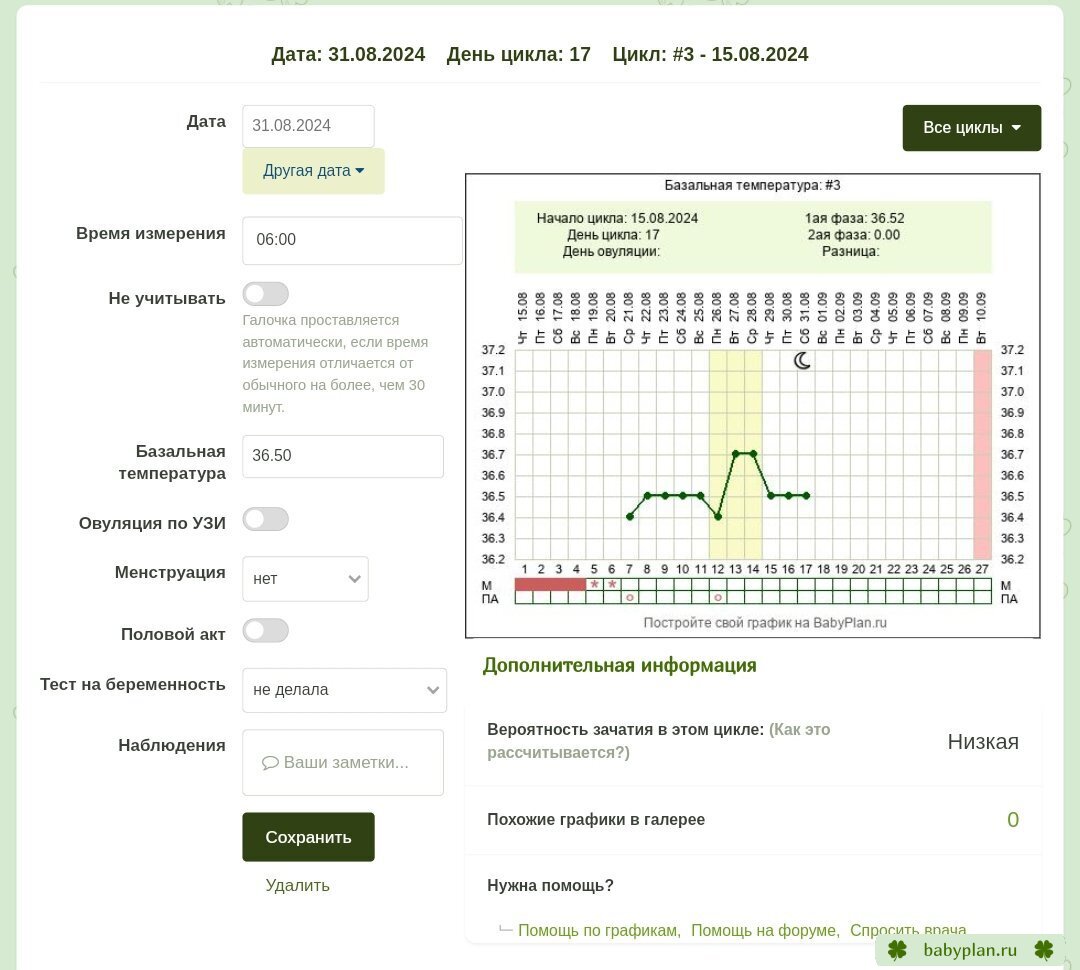
Task: Click the babyplan.ru site badge text
Action: tap(970, 950)
